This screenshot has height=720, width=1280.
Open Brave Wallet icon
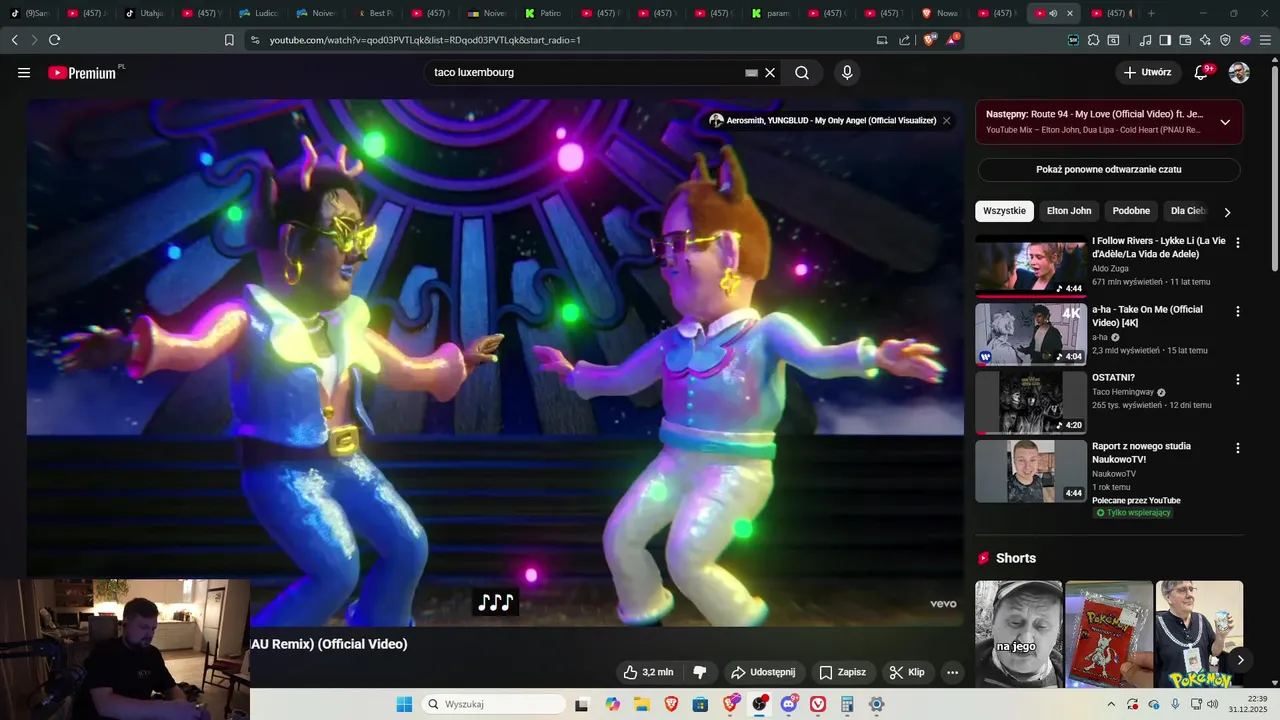(x=1185, y=40)
